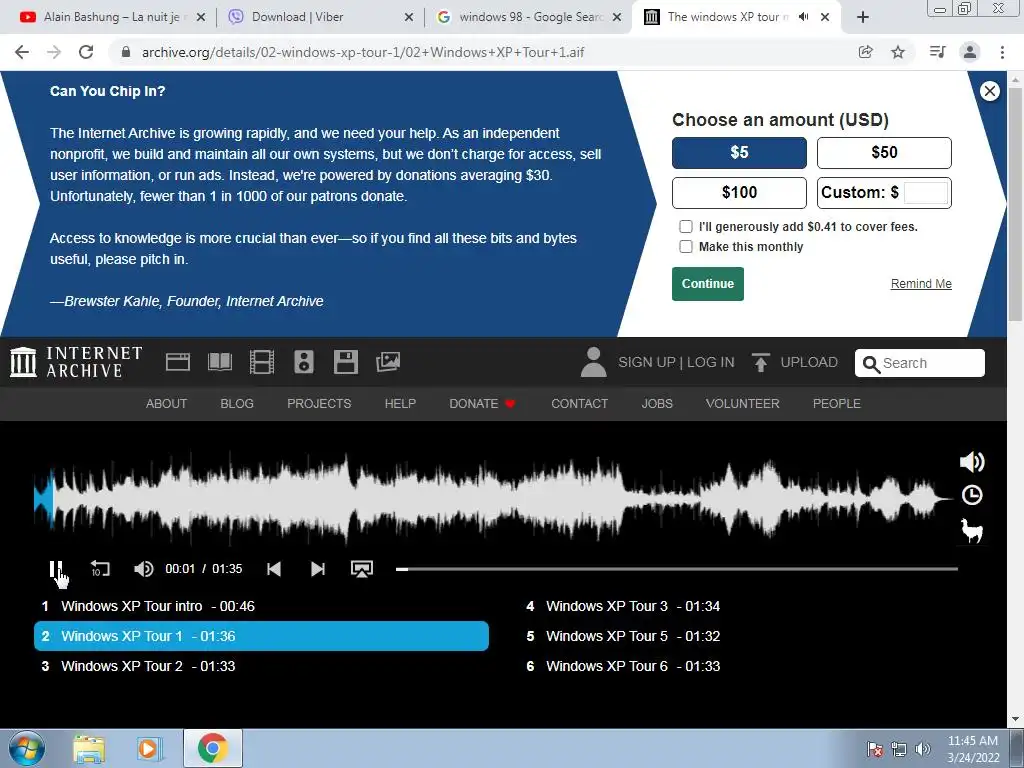
Task: Click the Remind Me link
Action: (x=921, y=283)
